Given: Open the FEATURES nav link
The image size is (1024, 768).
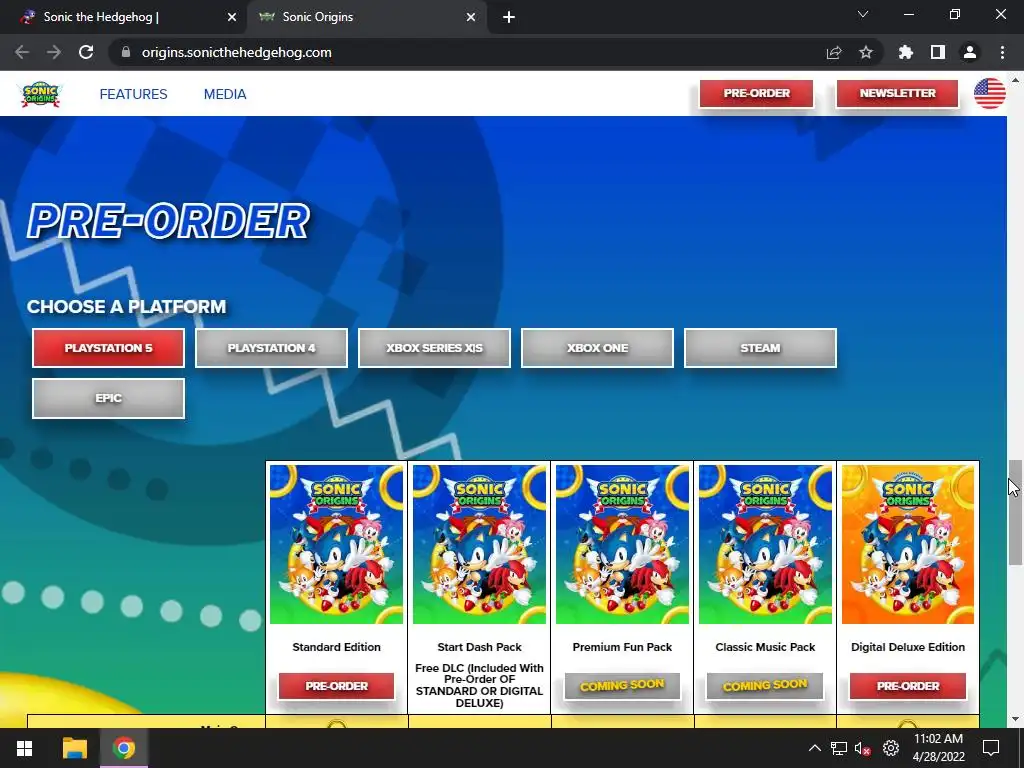Looking at the screenshot, I should tap(133, 94).
